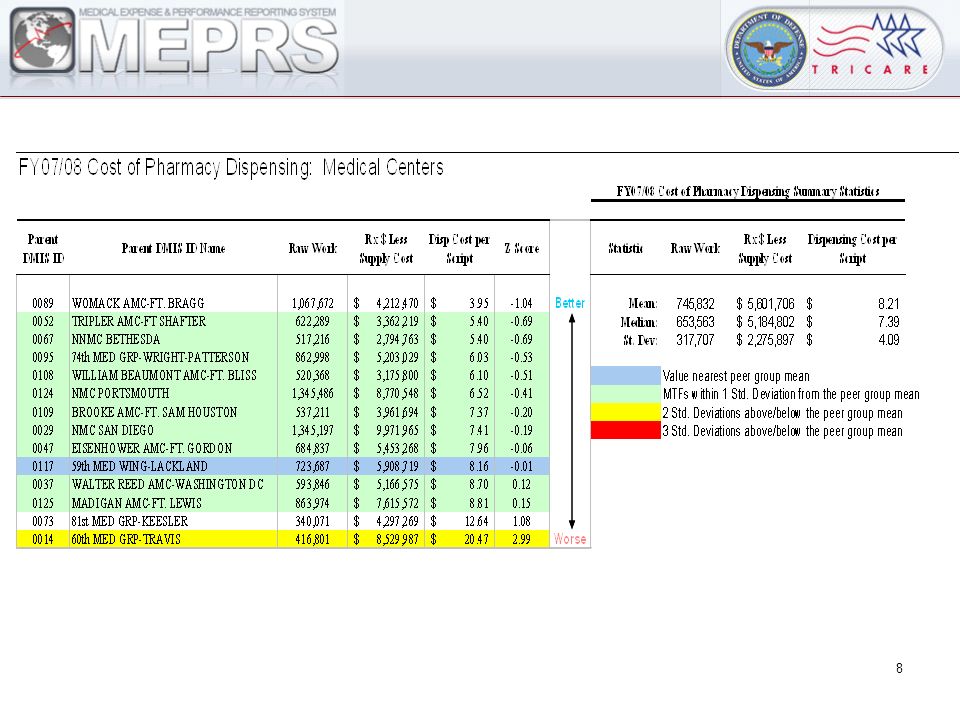Click the 'Statistic' header in summary table
This screenshot has height=720, width=960.
coord(625,248)
